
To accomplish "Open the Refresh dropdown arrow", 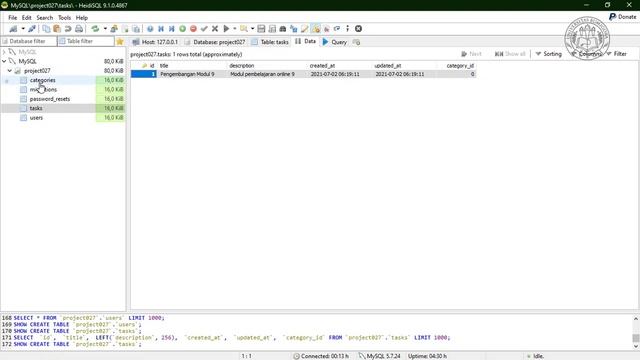I will click(x=105, y=29).
